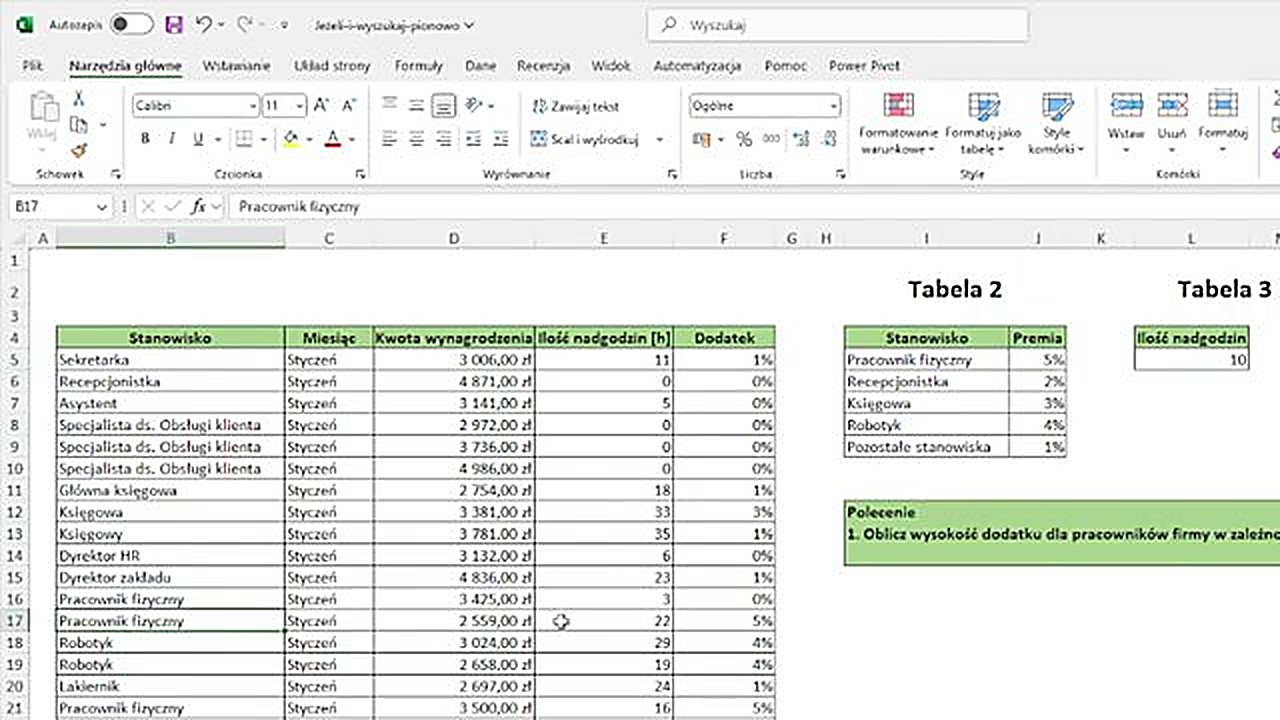This screenshot has width=1280, height=720.
Task: Apply percentage number format
Action: click(x=743, y=140)
